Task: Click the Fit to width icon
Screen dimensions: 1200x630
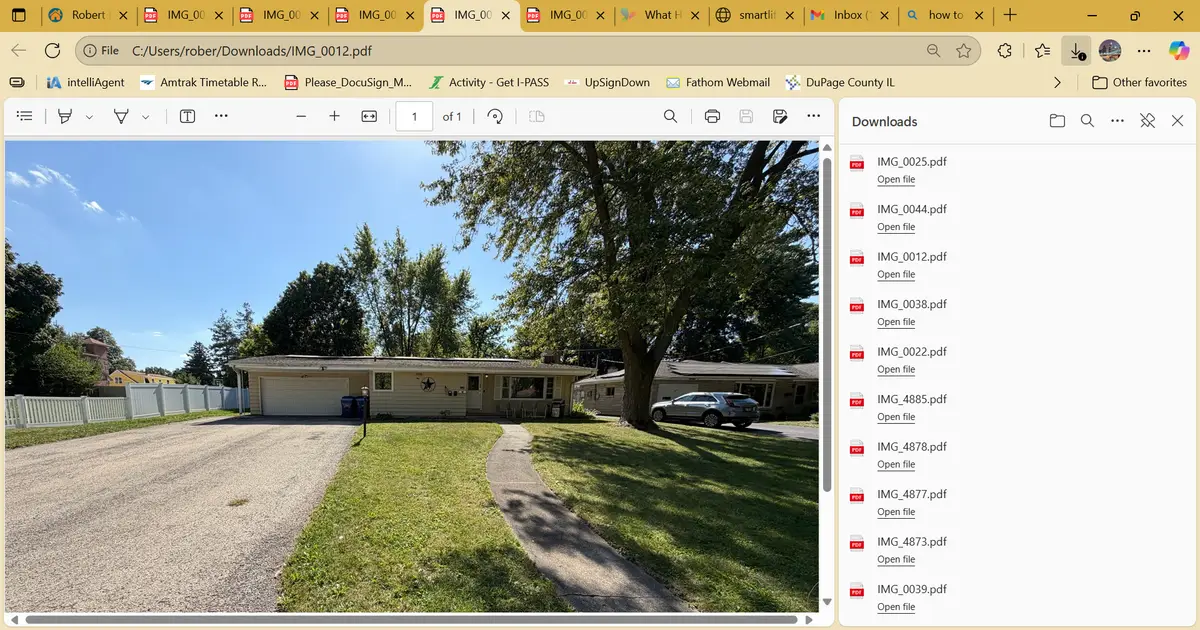Action: 369,117
